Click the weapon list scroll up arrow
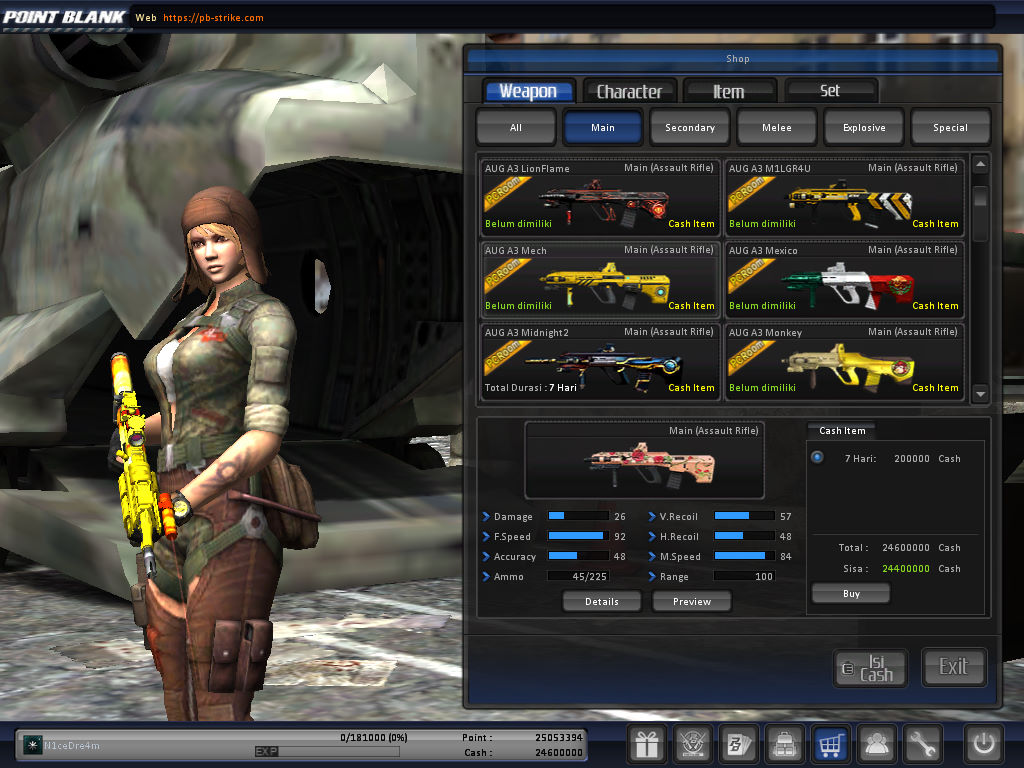This screenshot has width=1024, height=768. pos(980,164)
